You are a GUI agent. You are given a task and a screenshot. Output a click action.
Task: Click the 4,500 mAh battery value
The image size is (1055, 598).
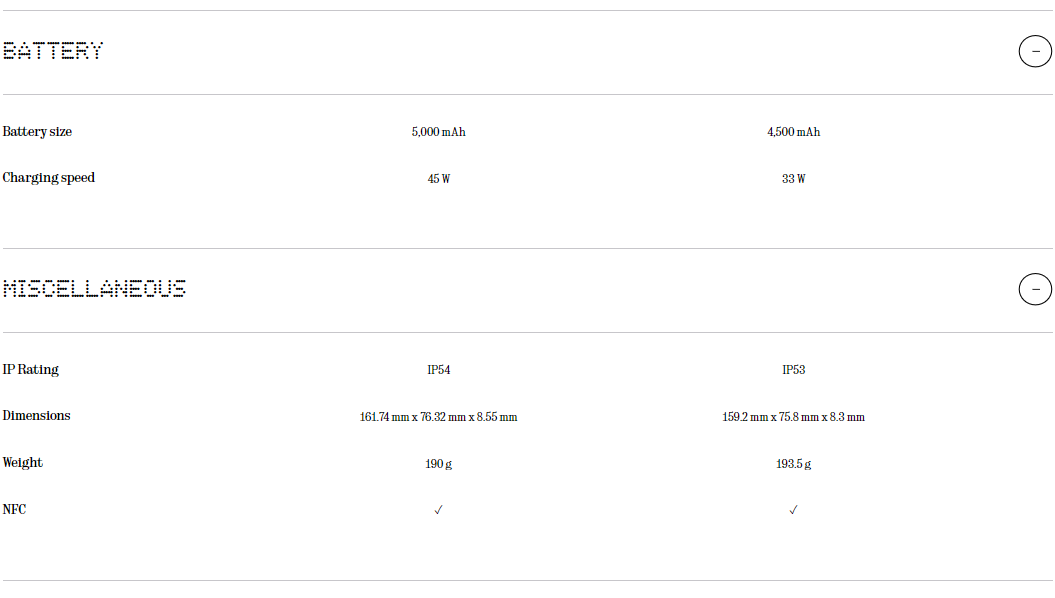click(x=793, y=133)
